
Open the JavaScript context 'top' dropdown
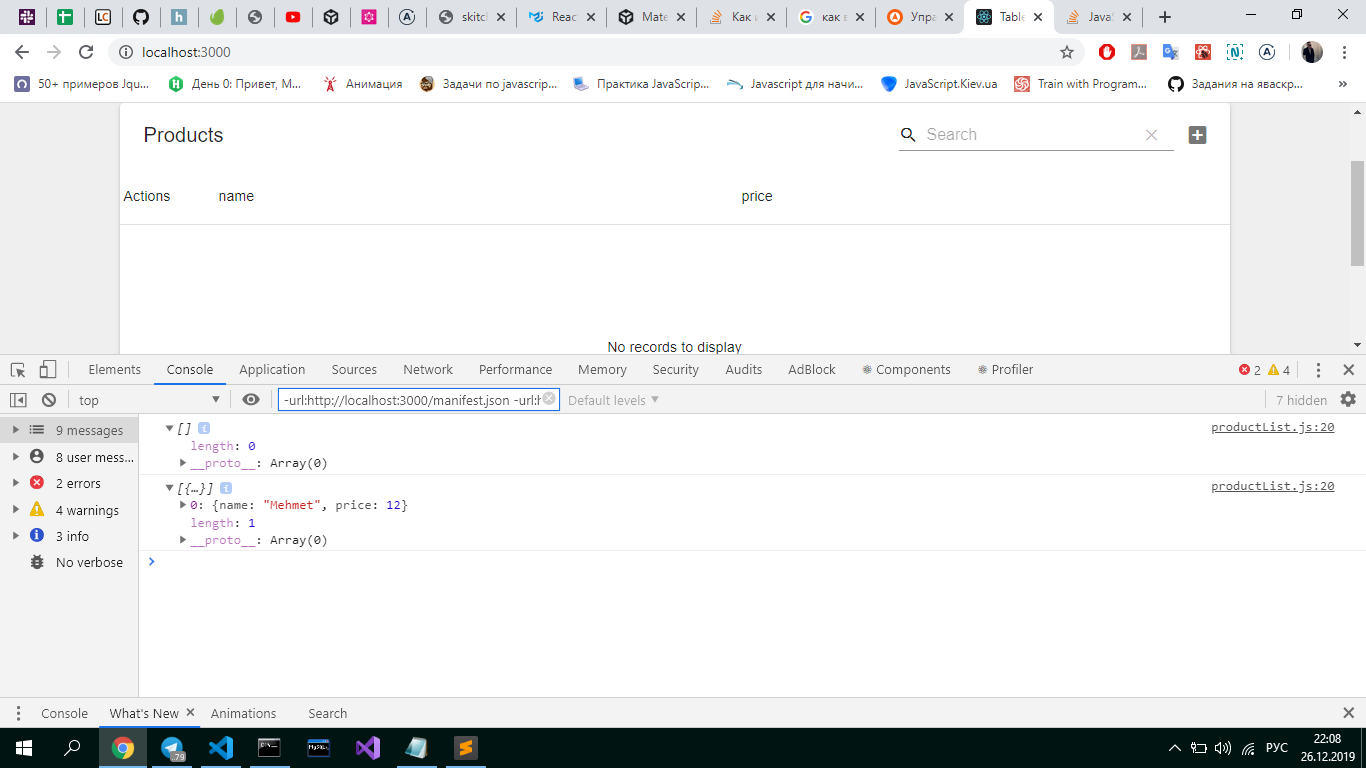point(149,400)
